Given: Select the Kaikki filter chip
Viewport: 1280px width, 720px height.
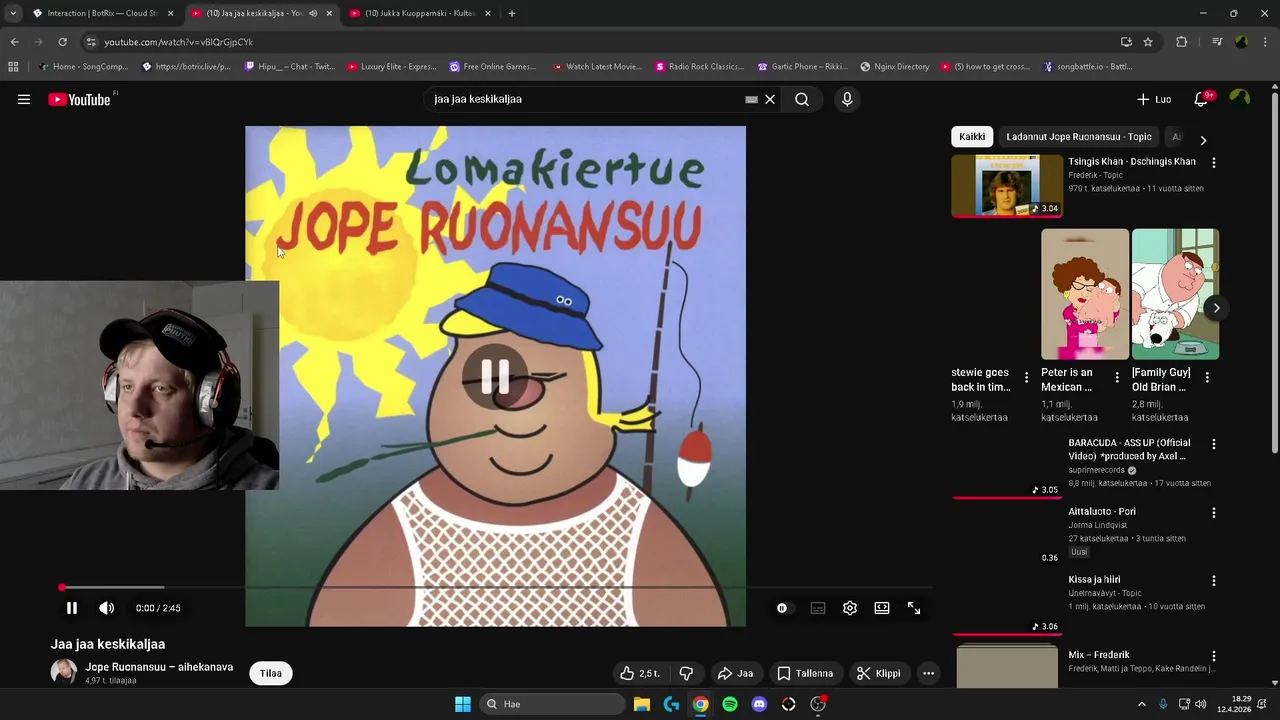Looking at the screenshot, I should coord(972,137).
